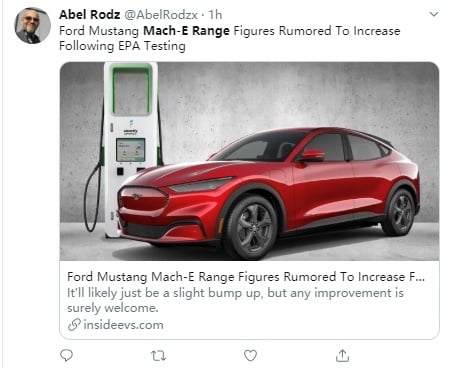Click card description about slight bump up
450x368 pixels.
coord(235,293)
